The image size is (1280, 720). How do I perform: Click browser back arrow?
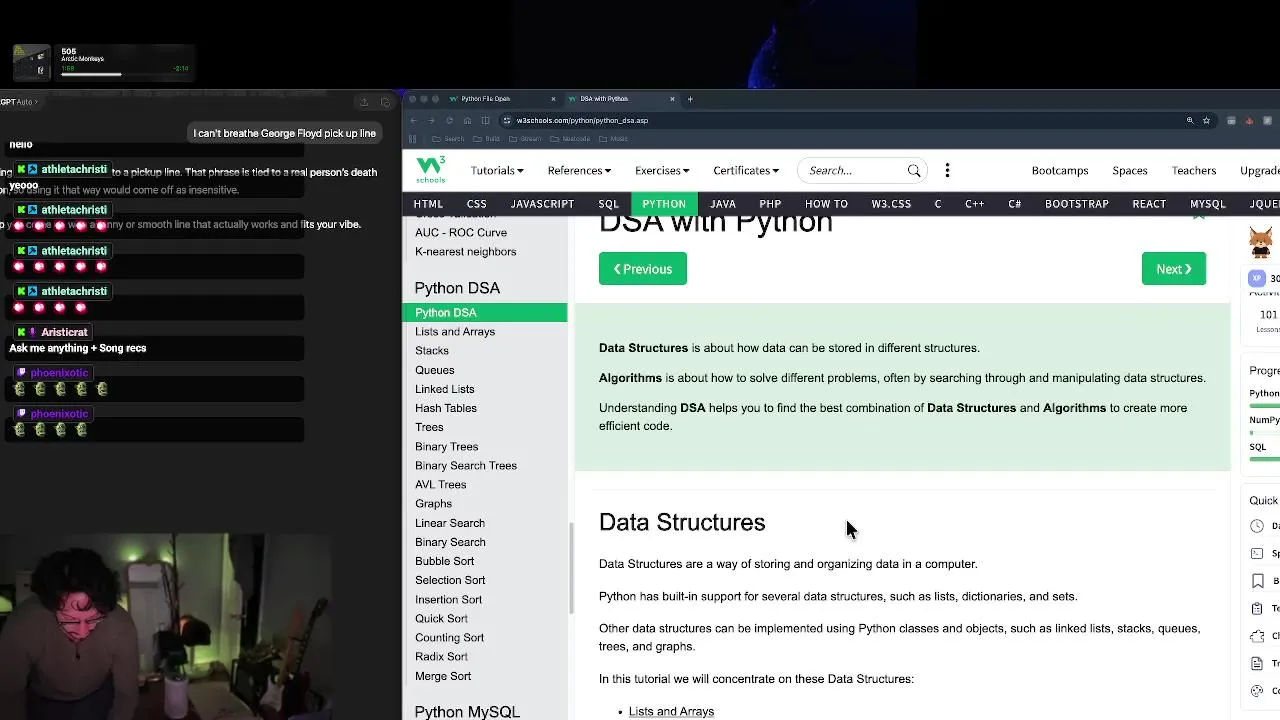click(x=413, y=120)
